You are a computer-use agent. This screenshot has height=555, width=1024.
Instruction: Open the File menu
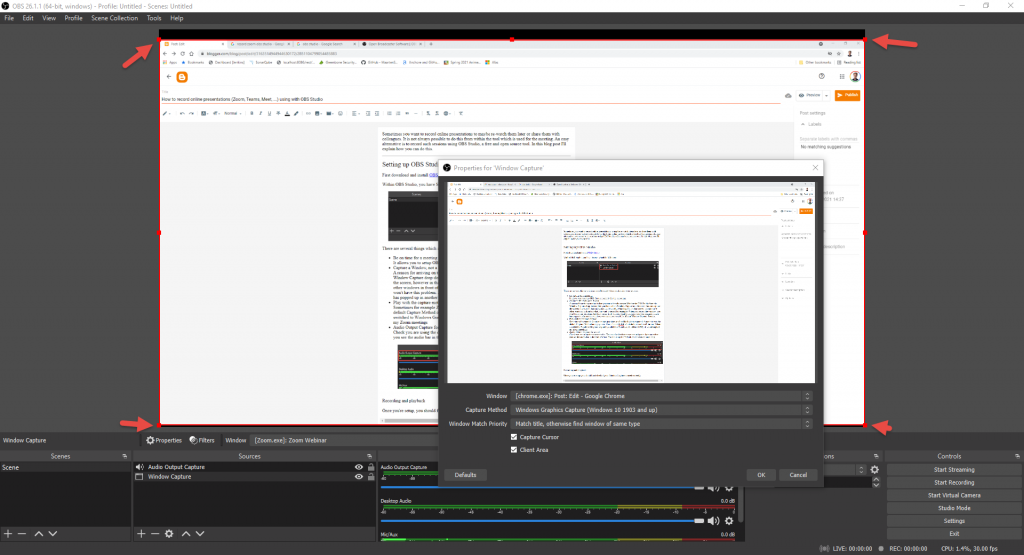pos(9,18)
